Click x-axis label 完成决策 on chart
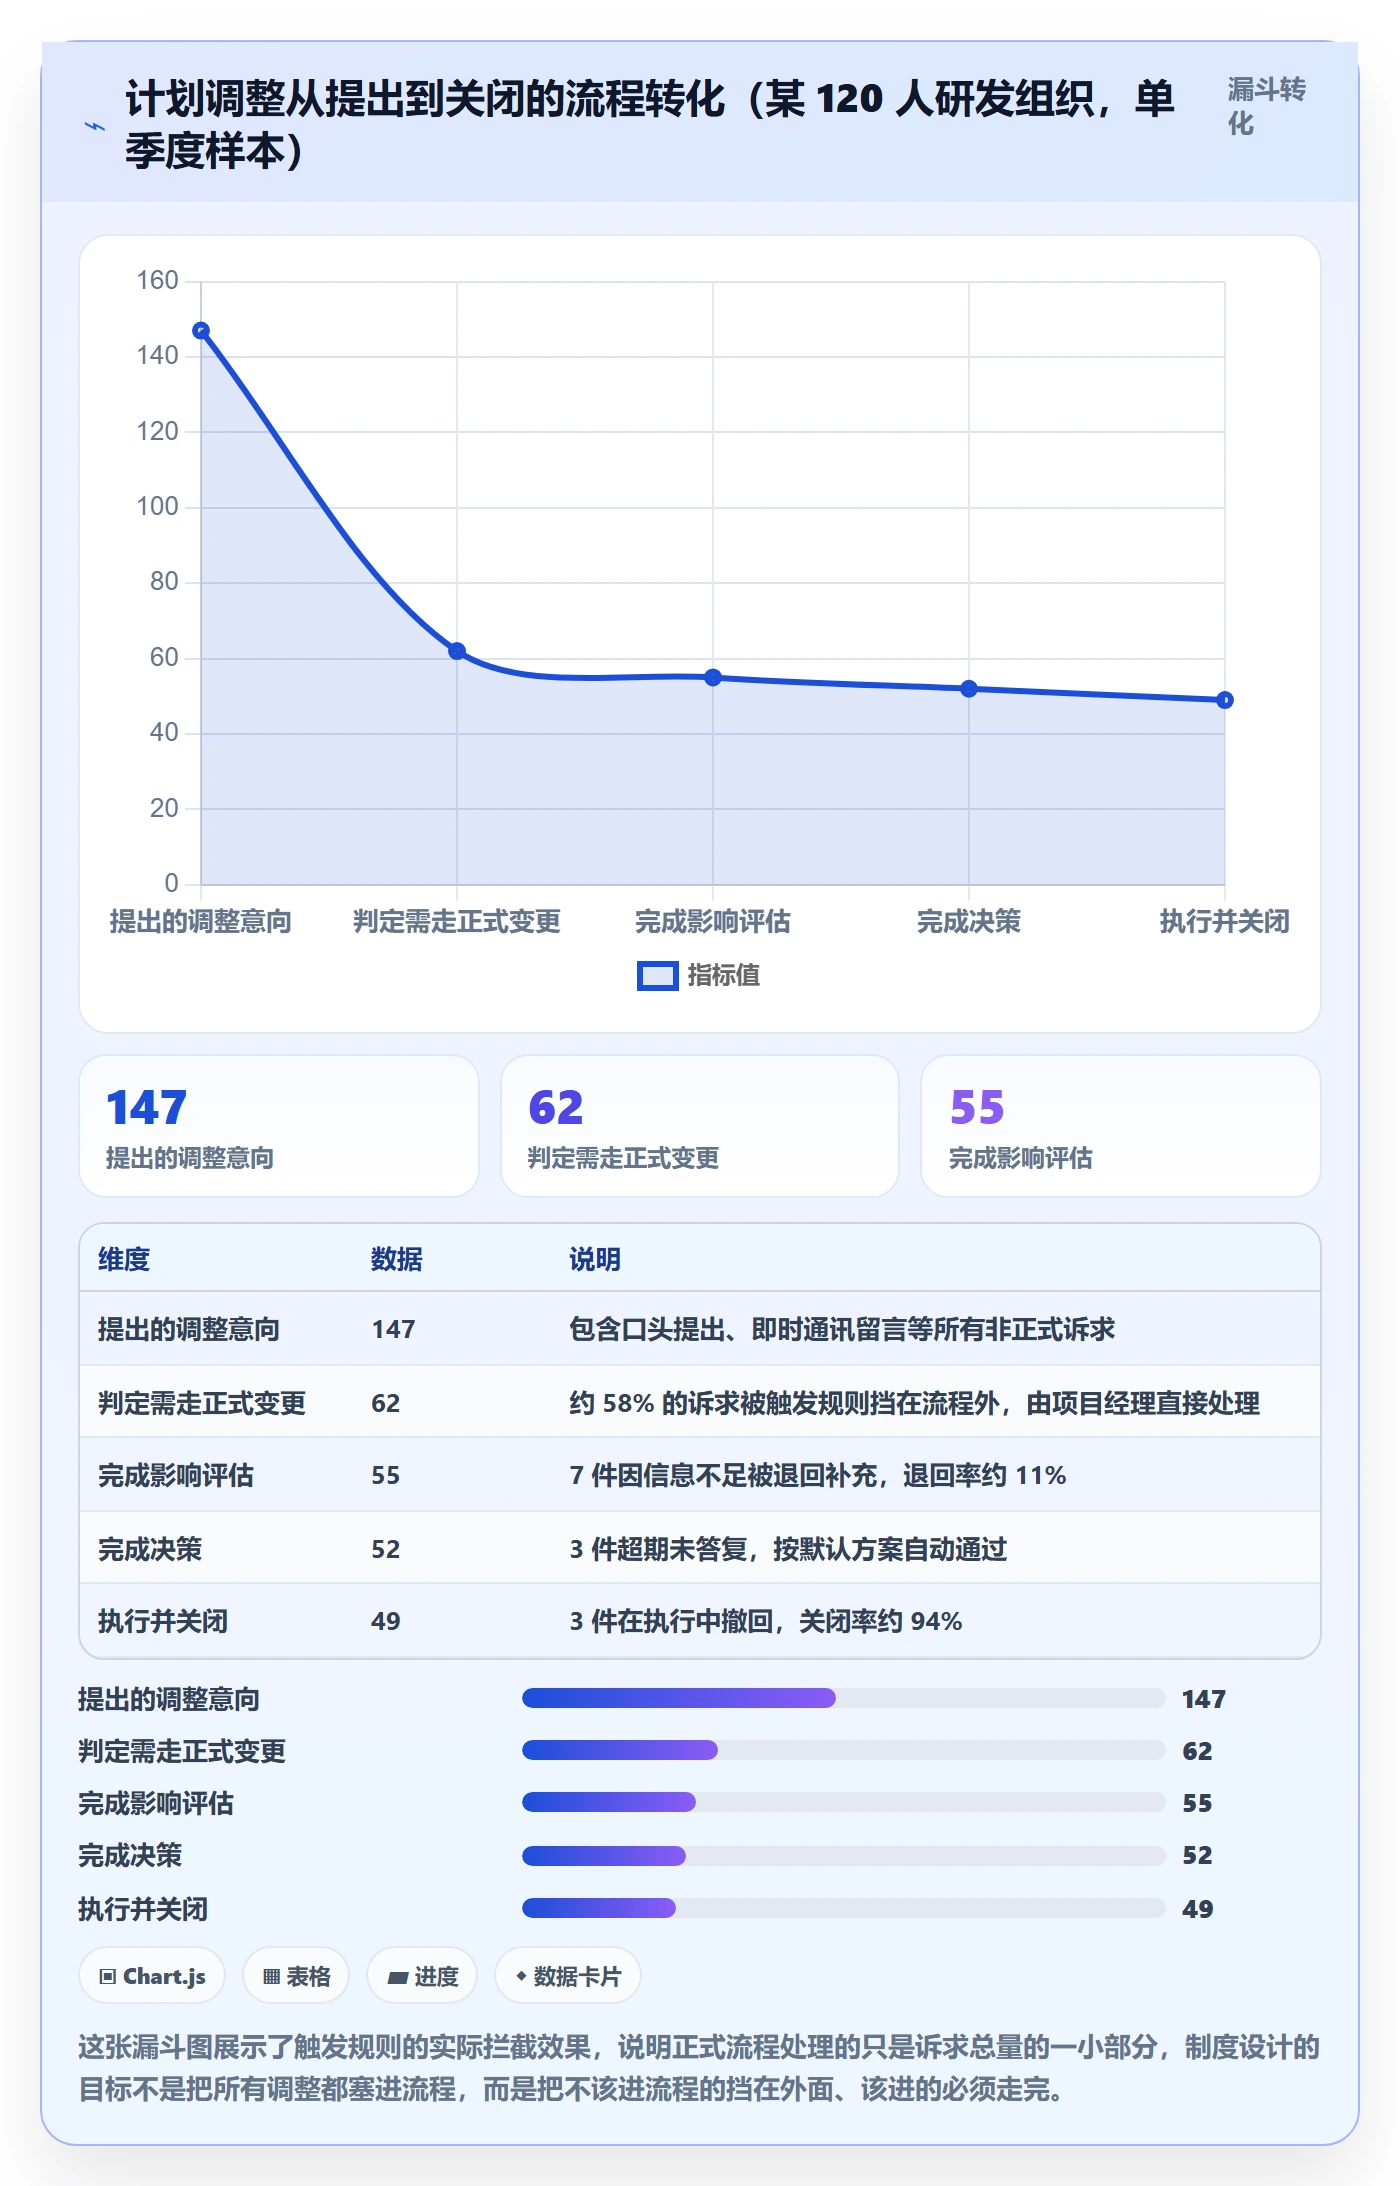The width and height of the screenshot is (1400, 2186). (x=969, y=921)
